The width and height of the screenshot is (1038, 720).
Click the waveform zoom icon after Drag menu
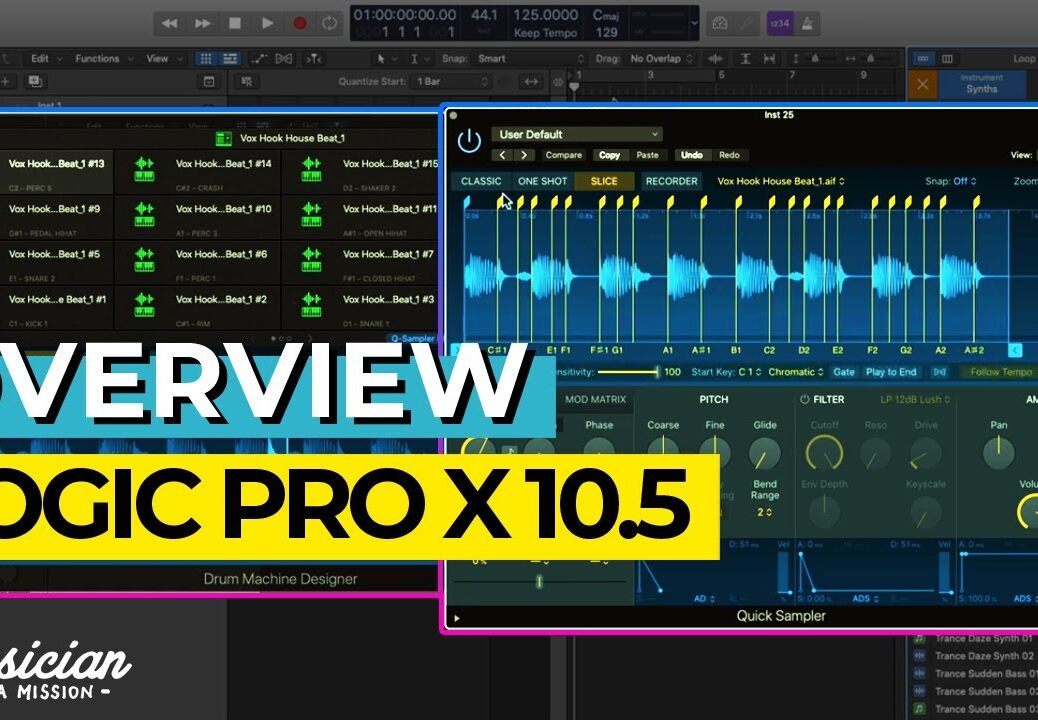click(x=716, y=59)
